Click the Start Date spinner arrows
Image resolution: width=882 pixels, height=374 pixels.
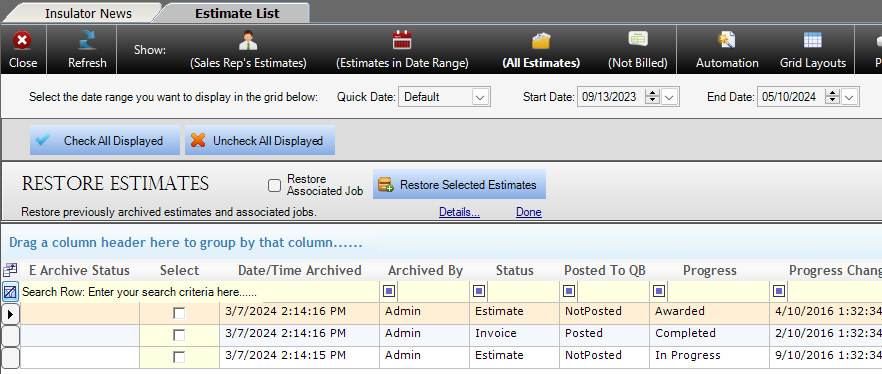click(x=652, y=97)
